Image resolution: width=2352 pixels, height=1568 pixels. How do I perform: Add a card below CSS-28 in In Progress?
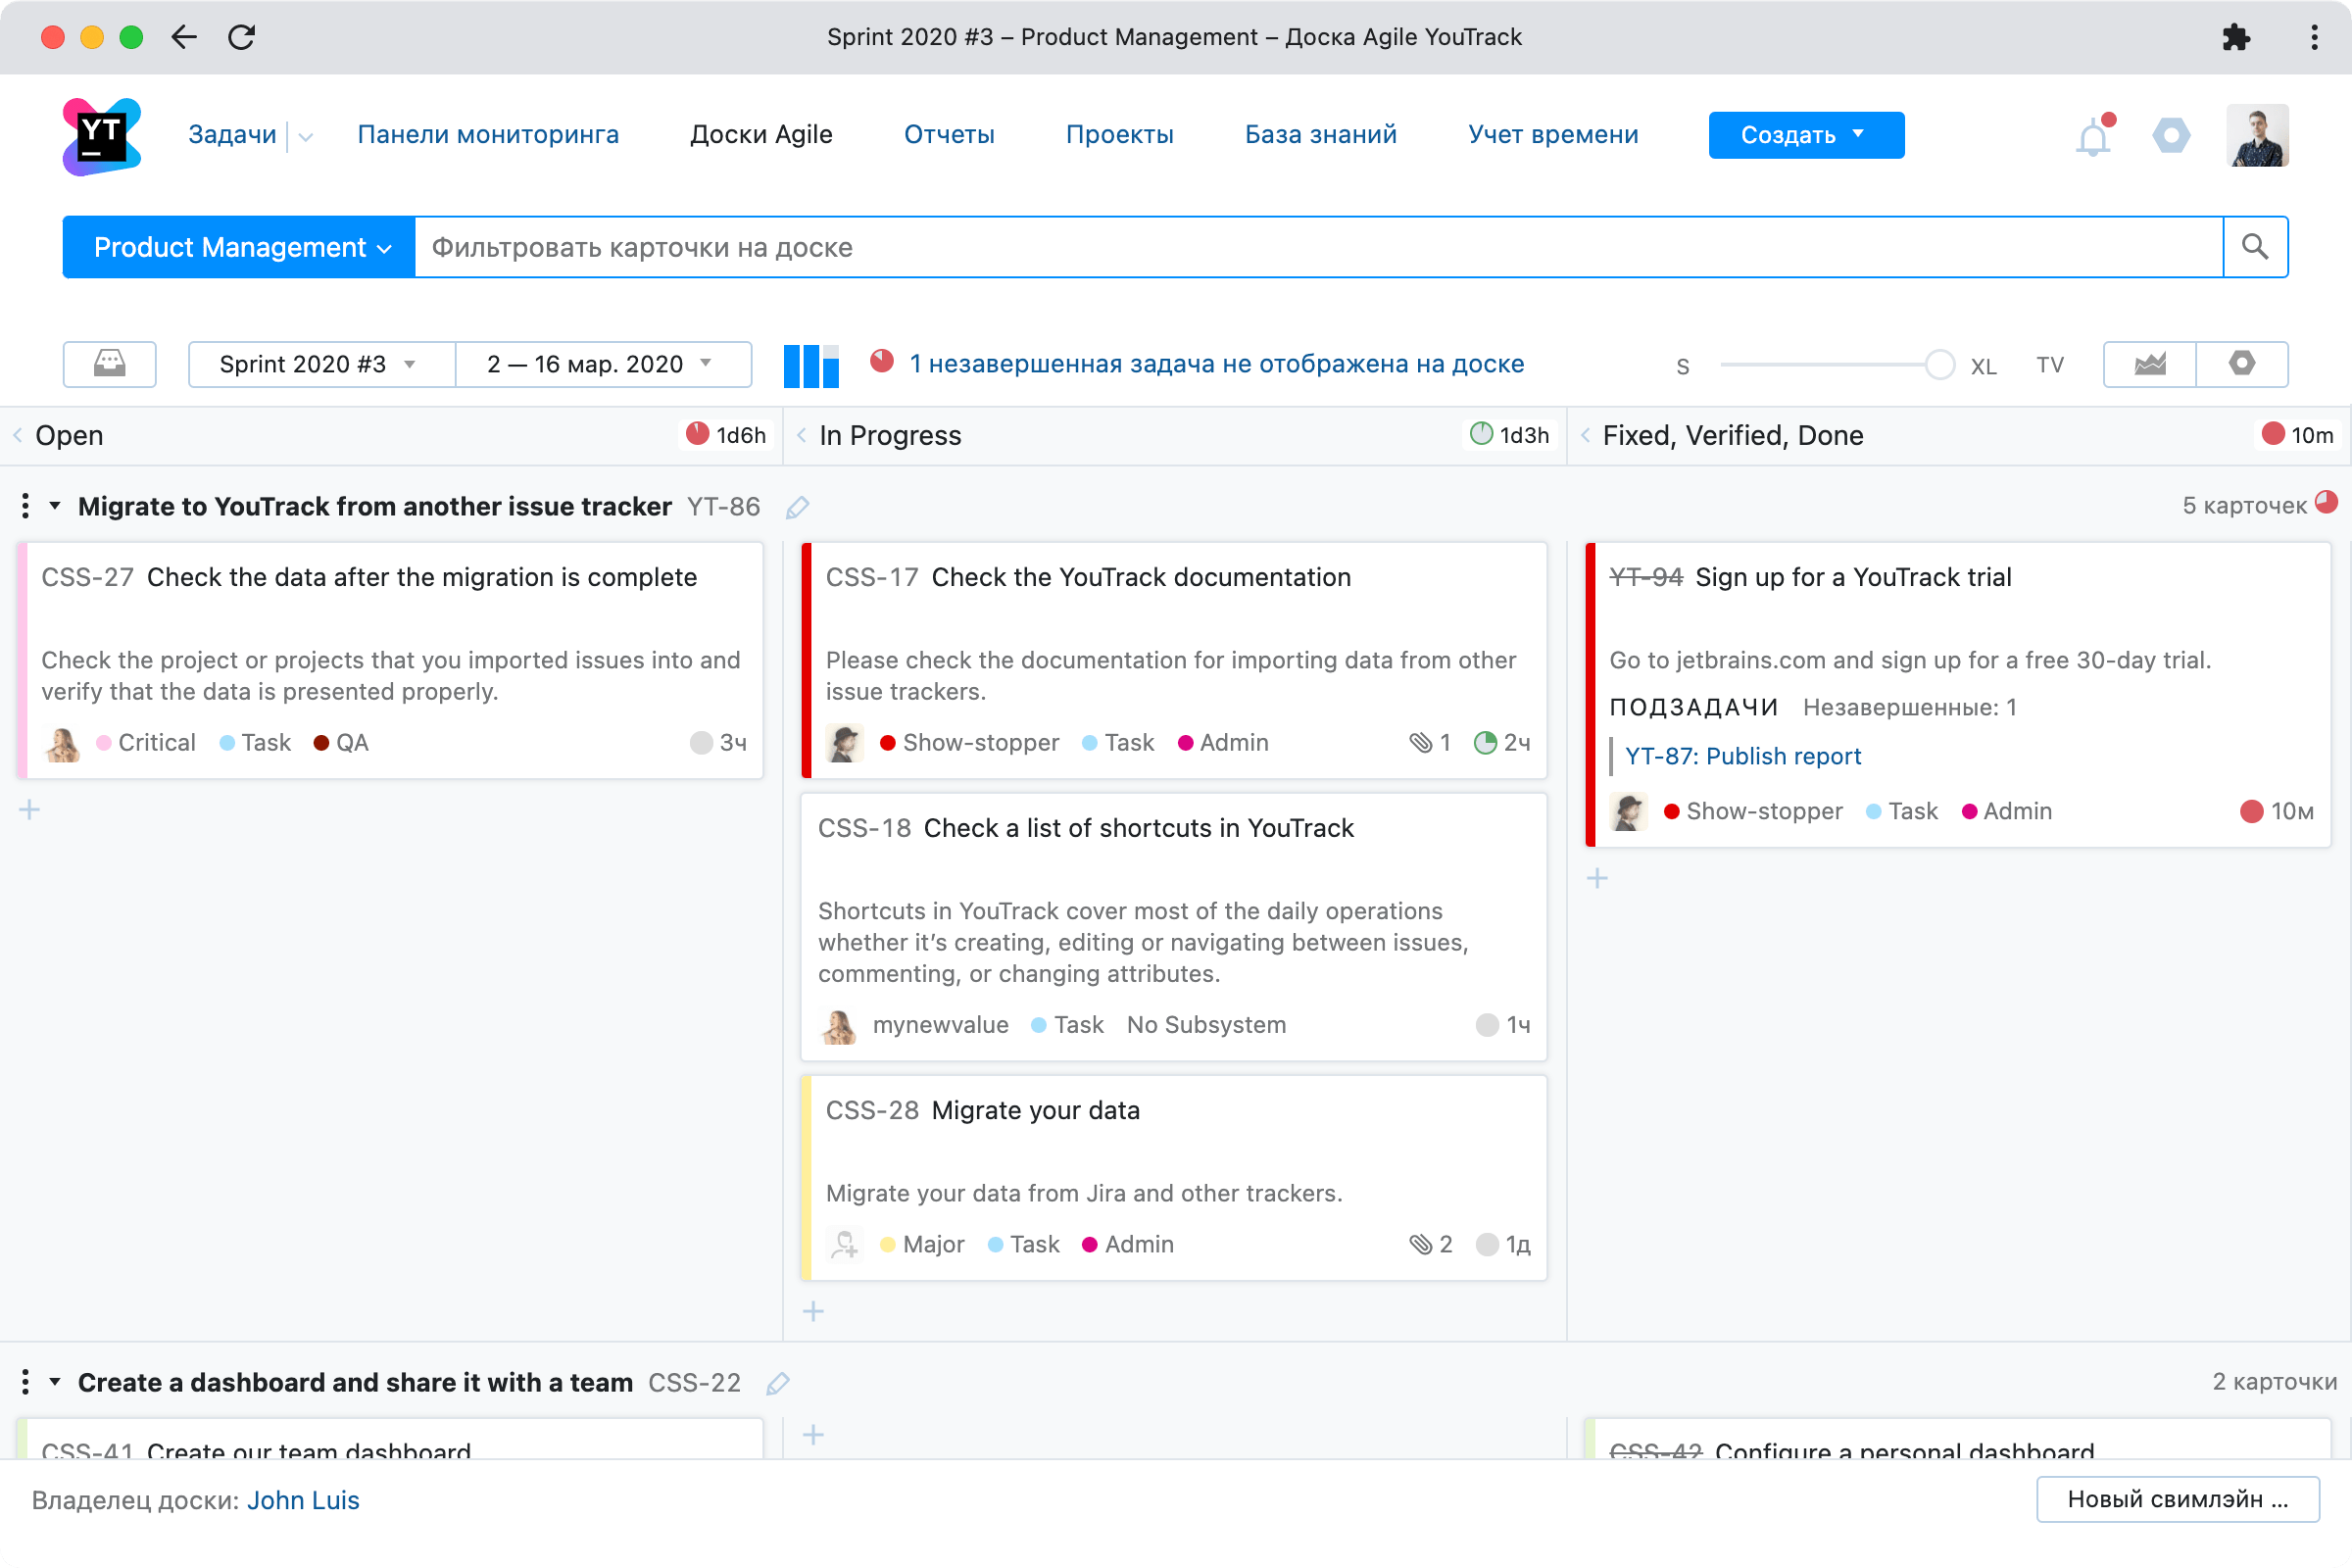click(814, 1312)
